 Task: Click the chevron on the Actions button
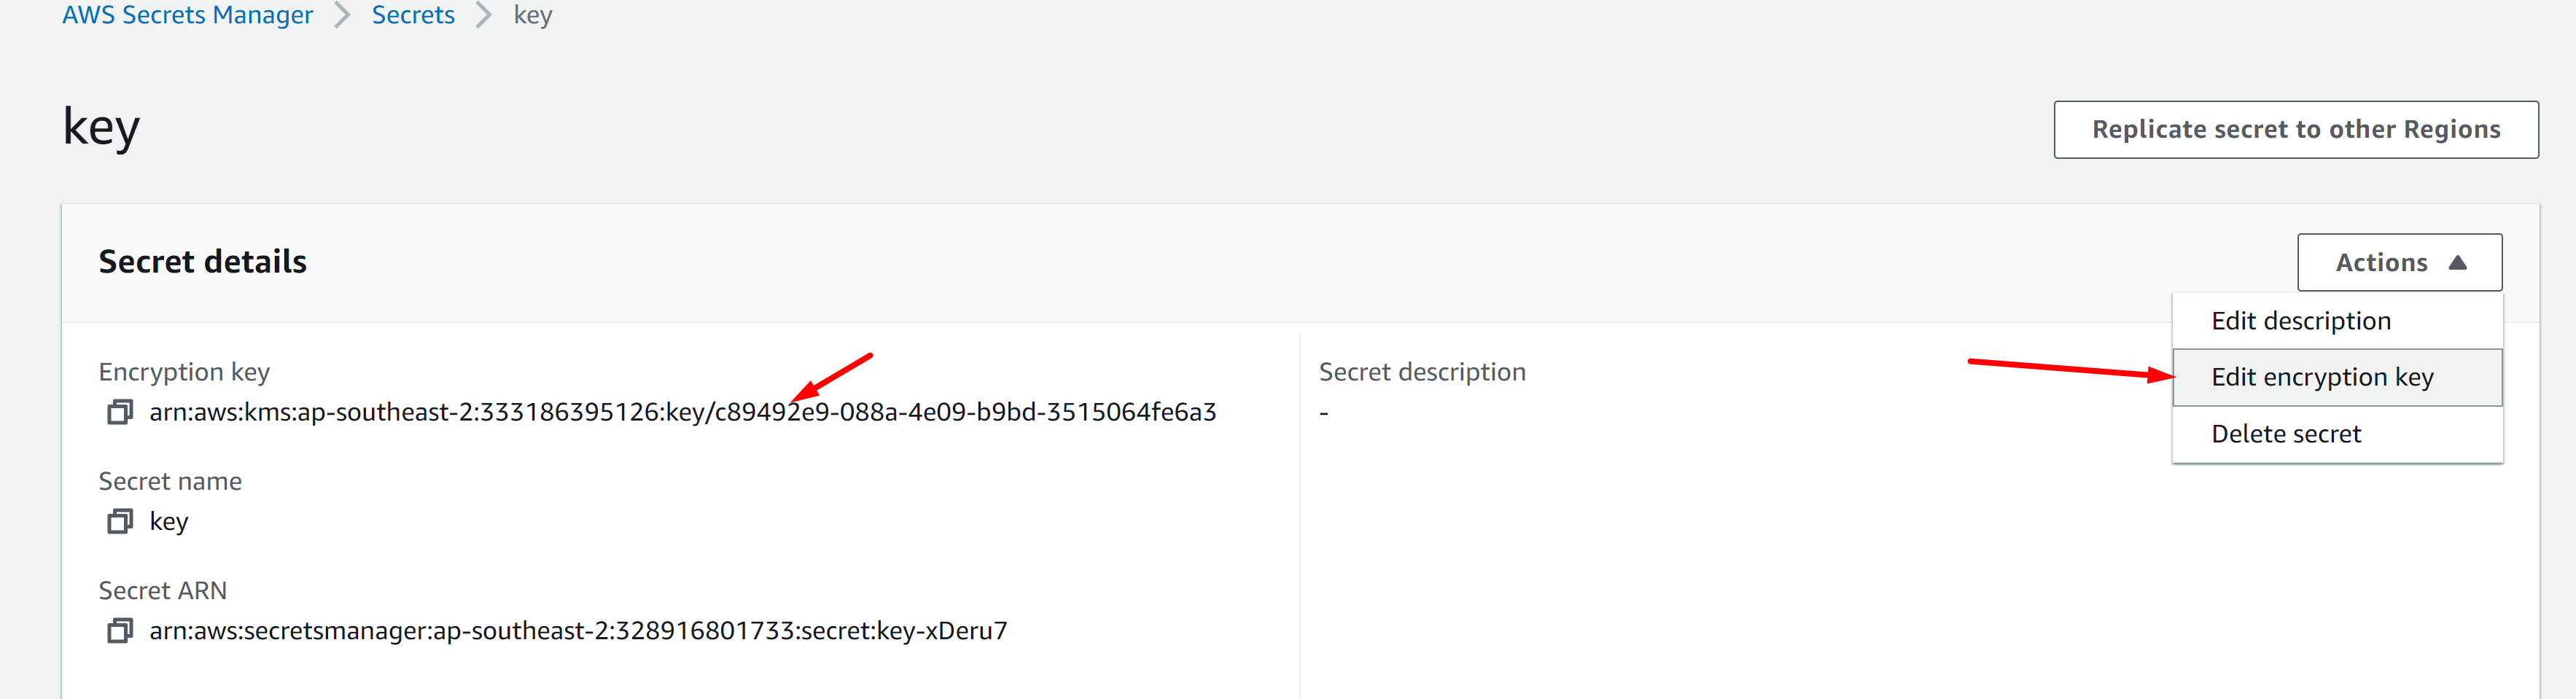click(2460, 261)
